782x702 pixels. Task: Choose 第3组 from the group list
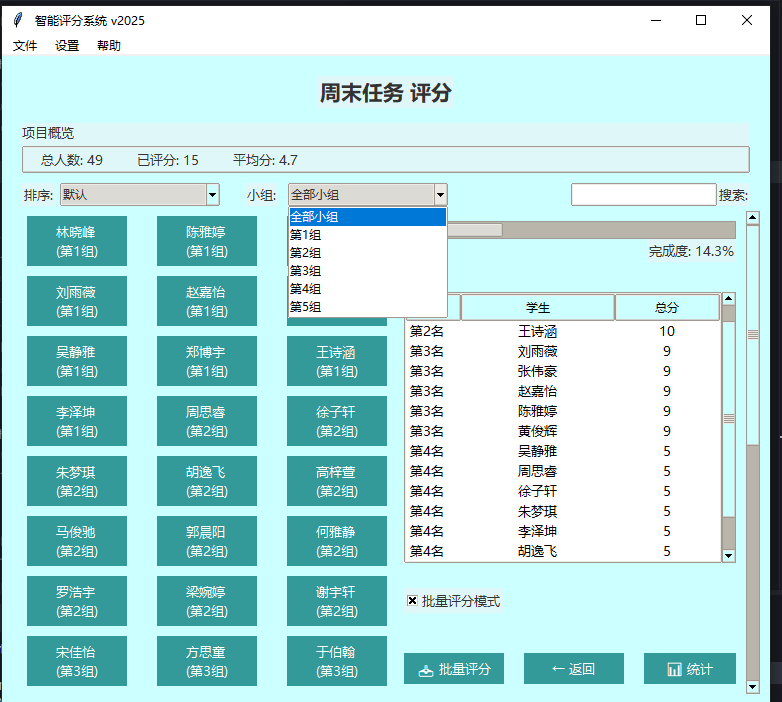point(368,271)
